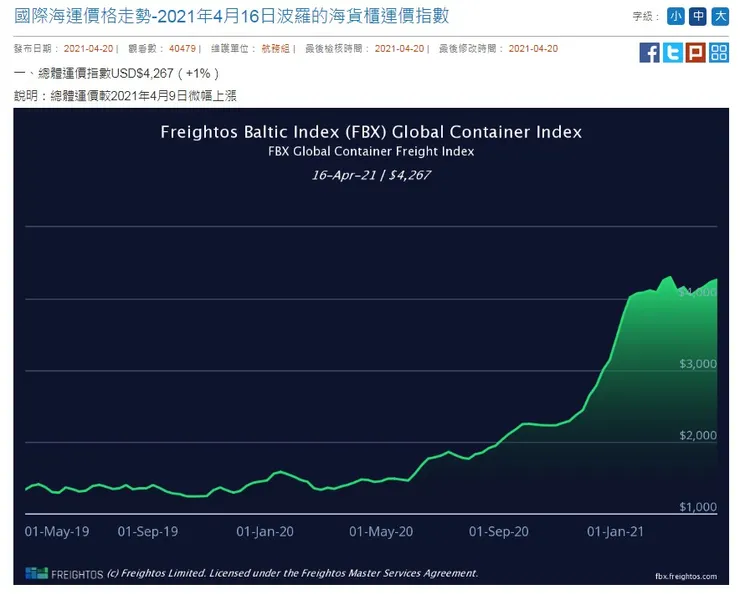Click the Freightos logo in chart footer

(x=64, y=573)
